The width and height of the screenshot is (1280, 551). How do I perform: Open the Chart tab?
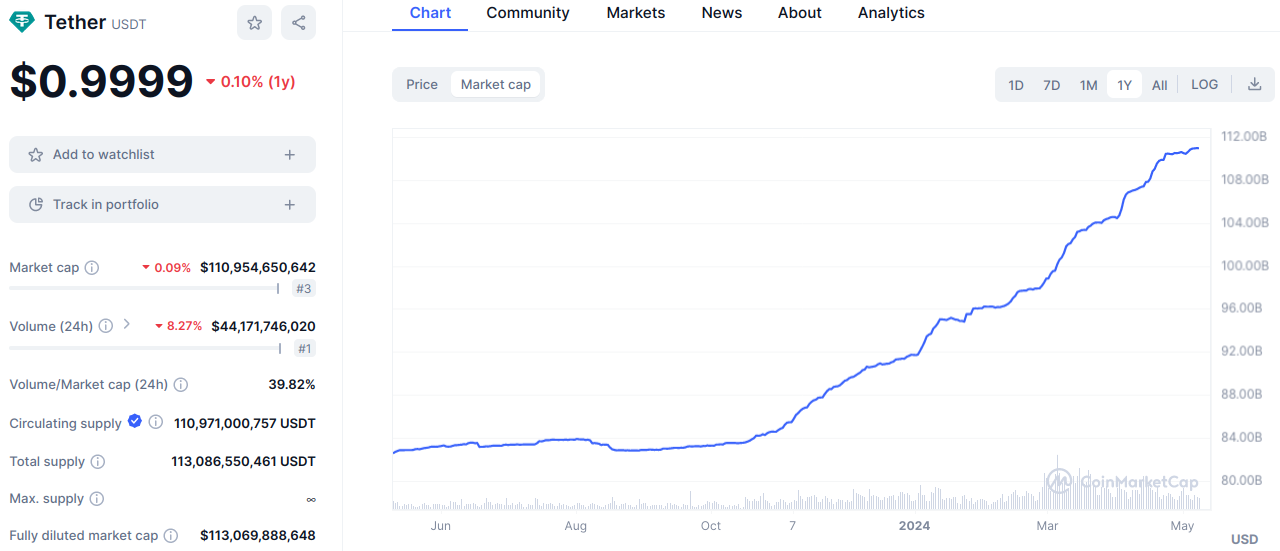tap(430, 13)
